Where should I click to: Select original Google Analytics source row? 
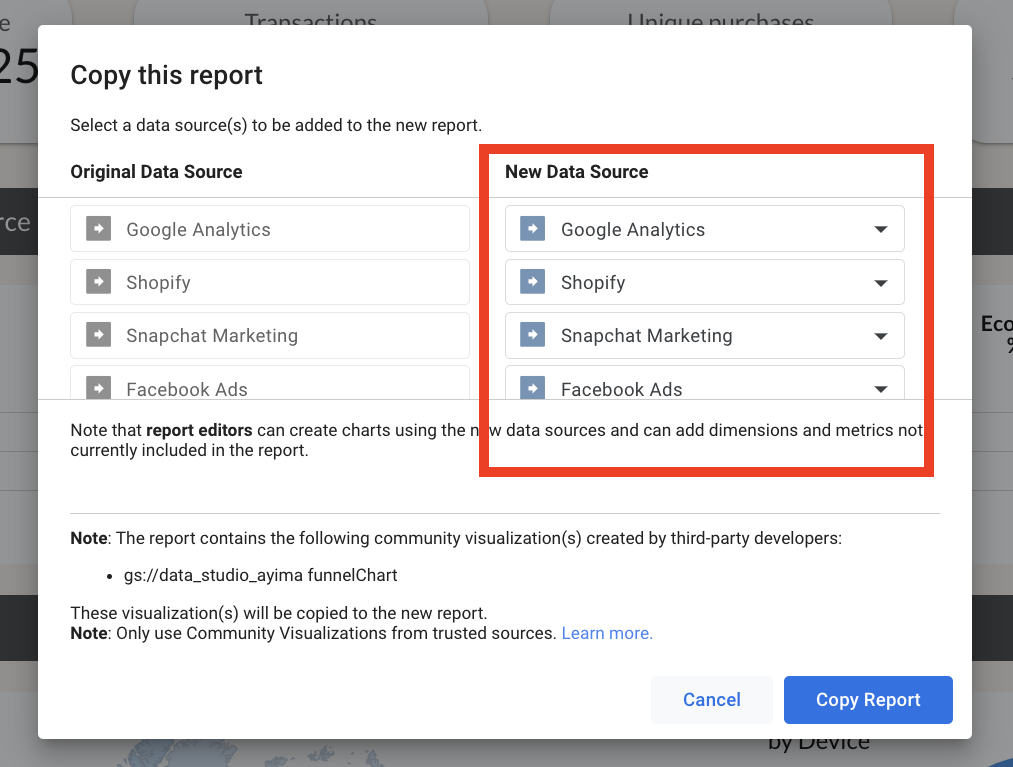[270, 229]
